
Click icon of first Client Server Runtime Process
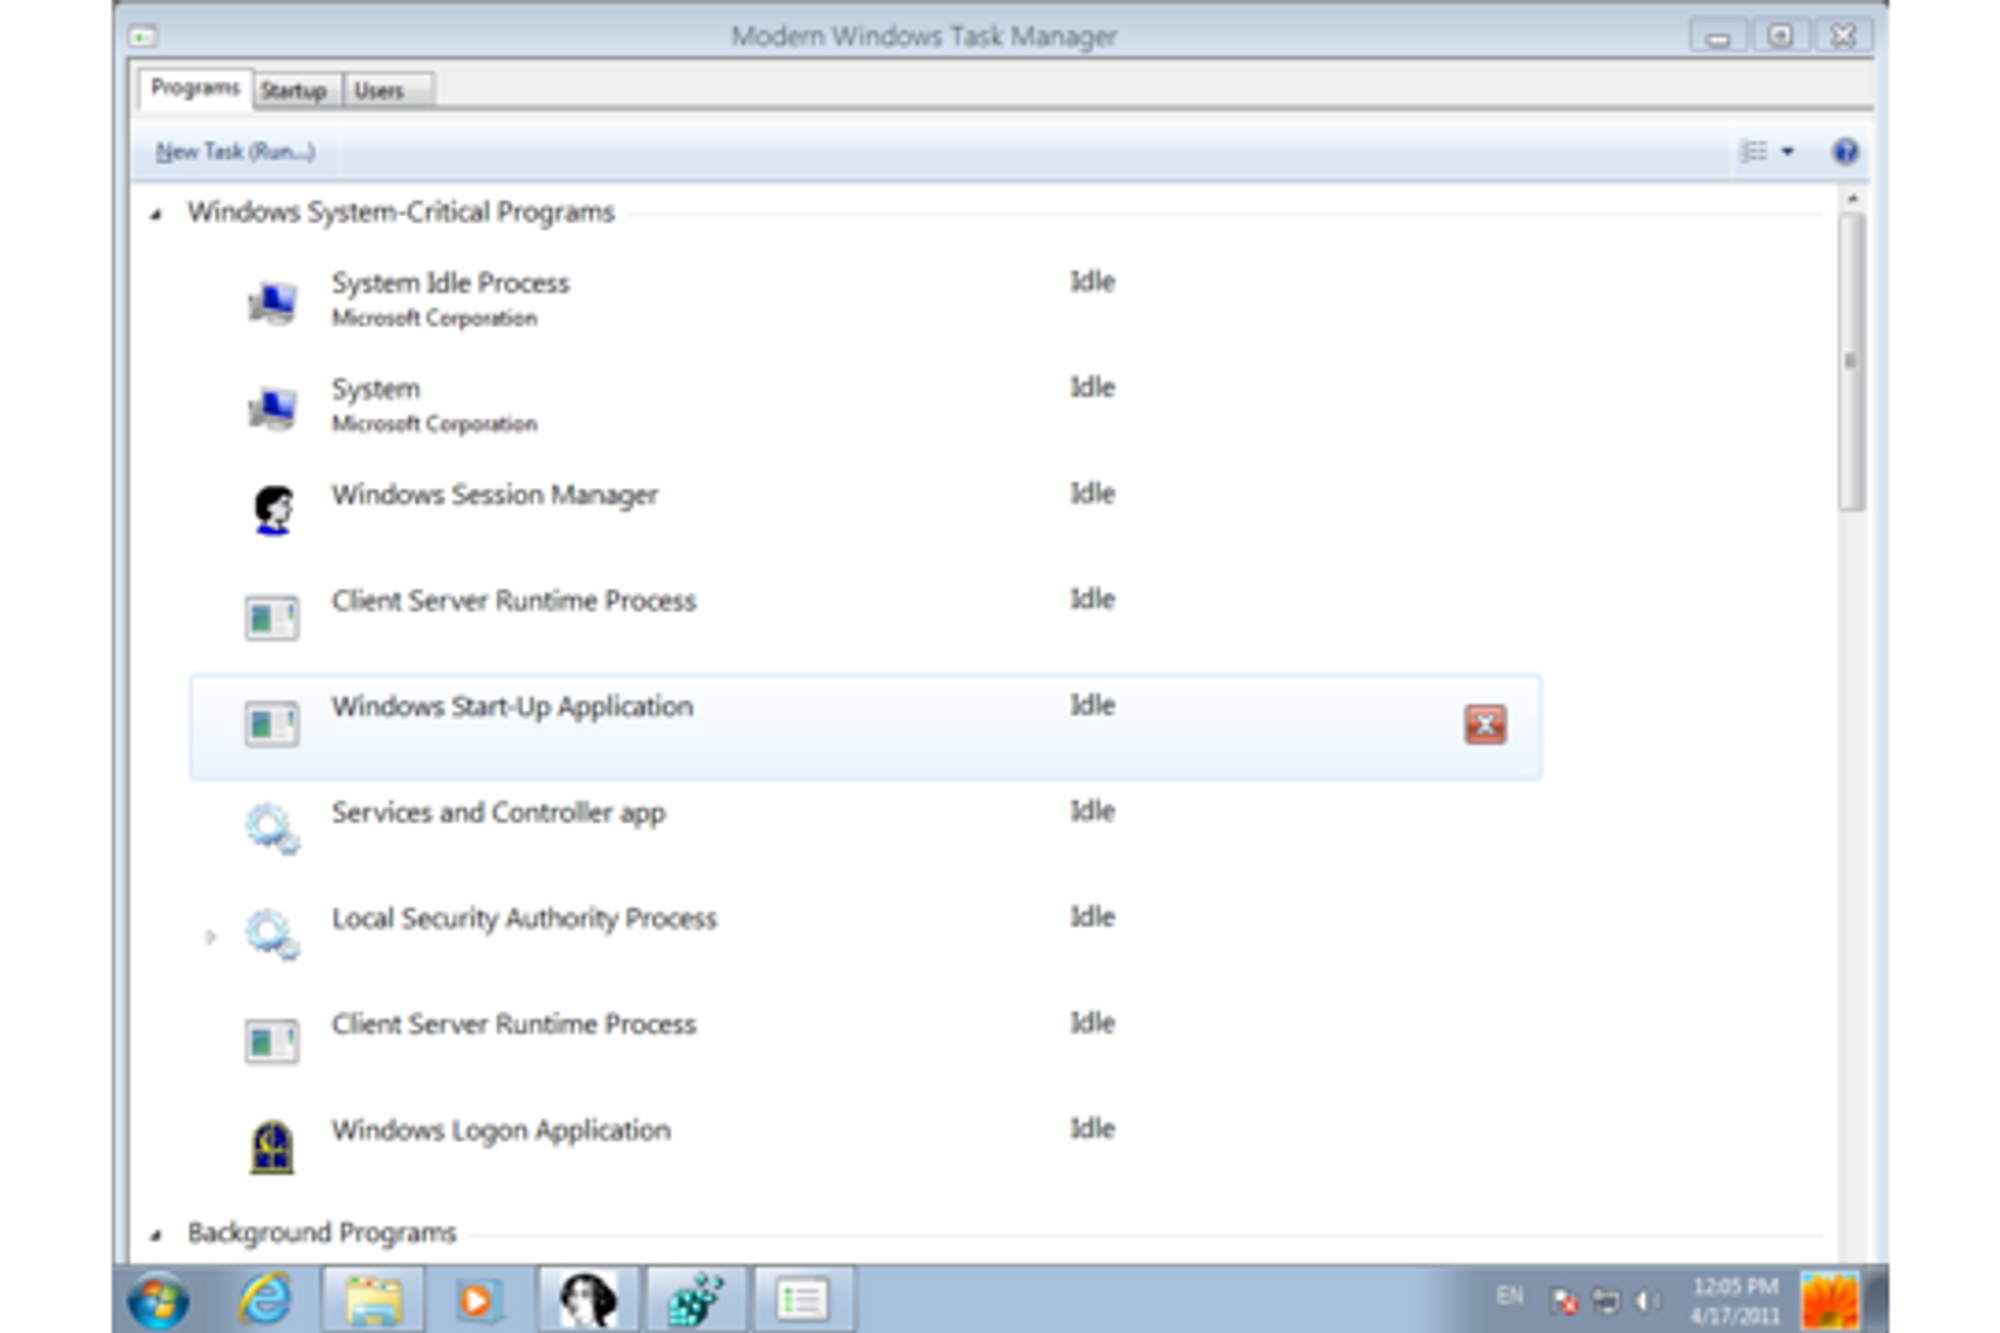point(272,618)
